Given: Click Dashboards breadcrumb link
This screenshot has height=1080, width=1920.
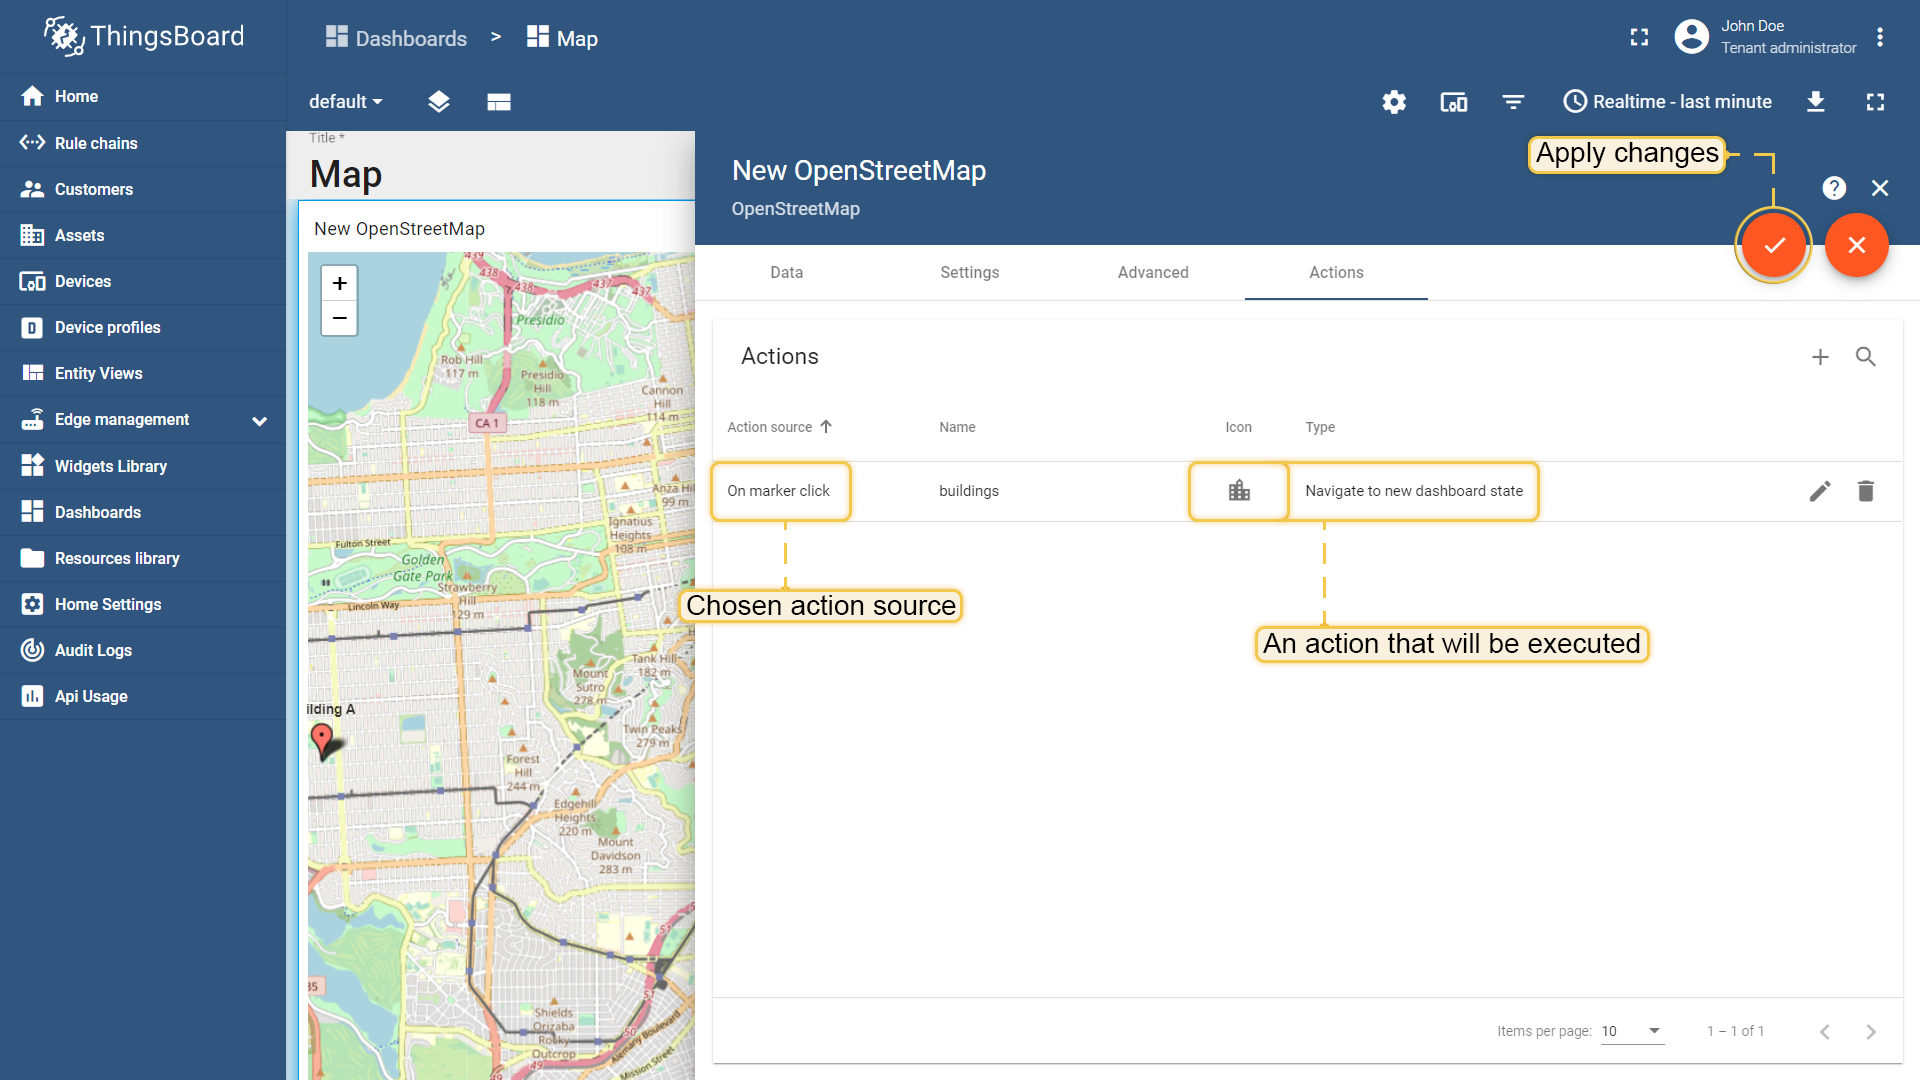Looking at the screenshot, I should (x=396, y=38).
